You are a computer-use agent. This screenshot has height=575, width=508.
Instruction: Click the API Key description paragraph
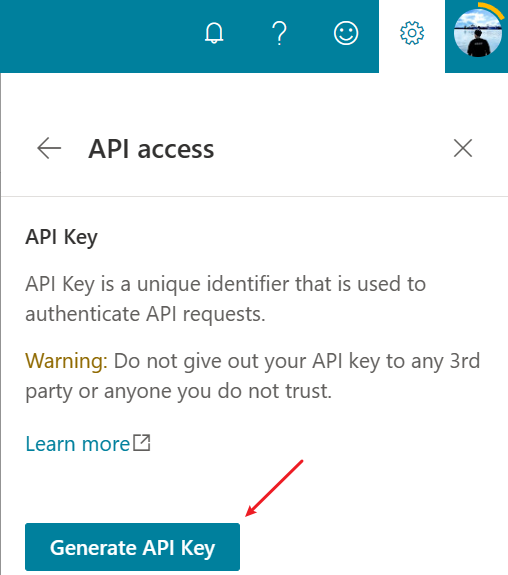pyautogui.click(x=226, y=299)
